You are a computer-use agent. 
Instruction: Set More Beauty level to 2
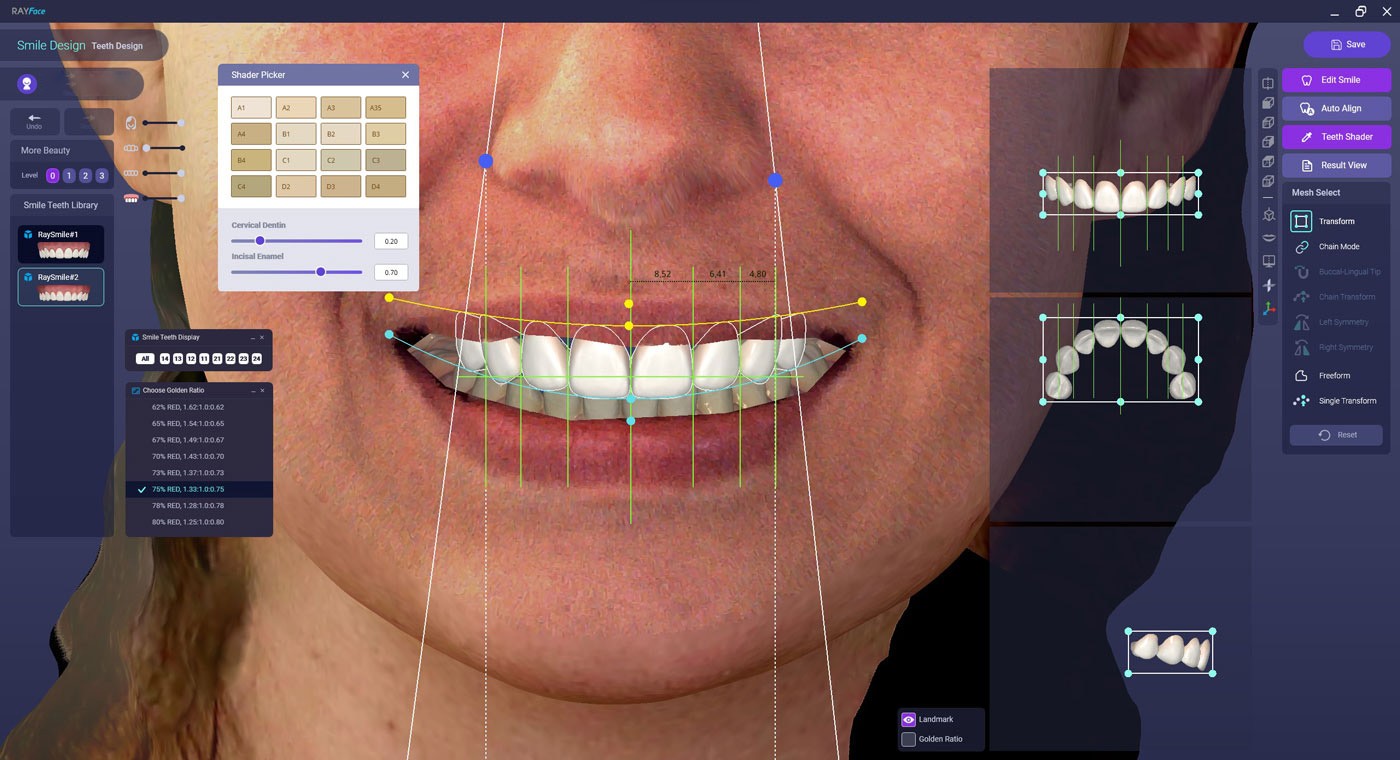click(x=85, y=176)
